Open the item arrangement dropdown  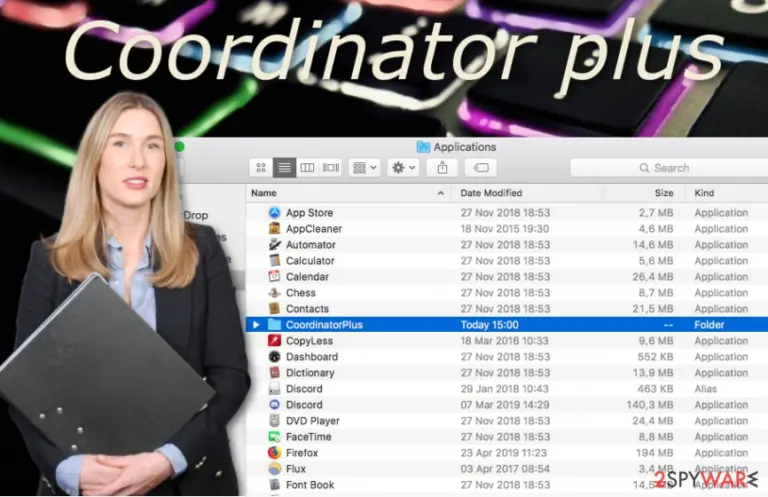pyautogui.click(x=364, y=168)
